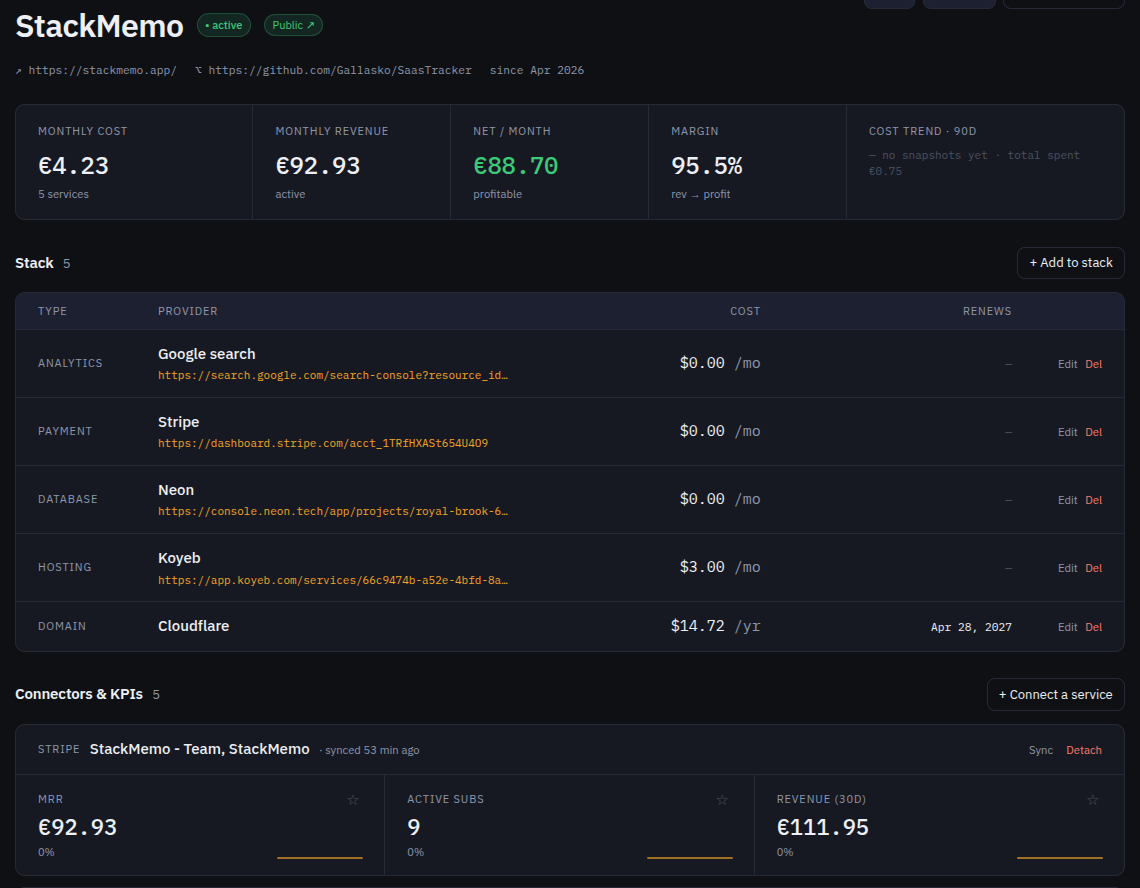This screenshot has height=888, width=1140.
Task: Click the Stripe provider name
Action: pyautogui.click(x=178, y=422)
